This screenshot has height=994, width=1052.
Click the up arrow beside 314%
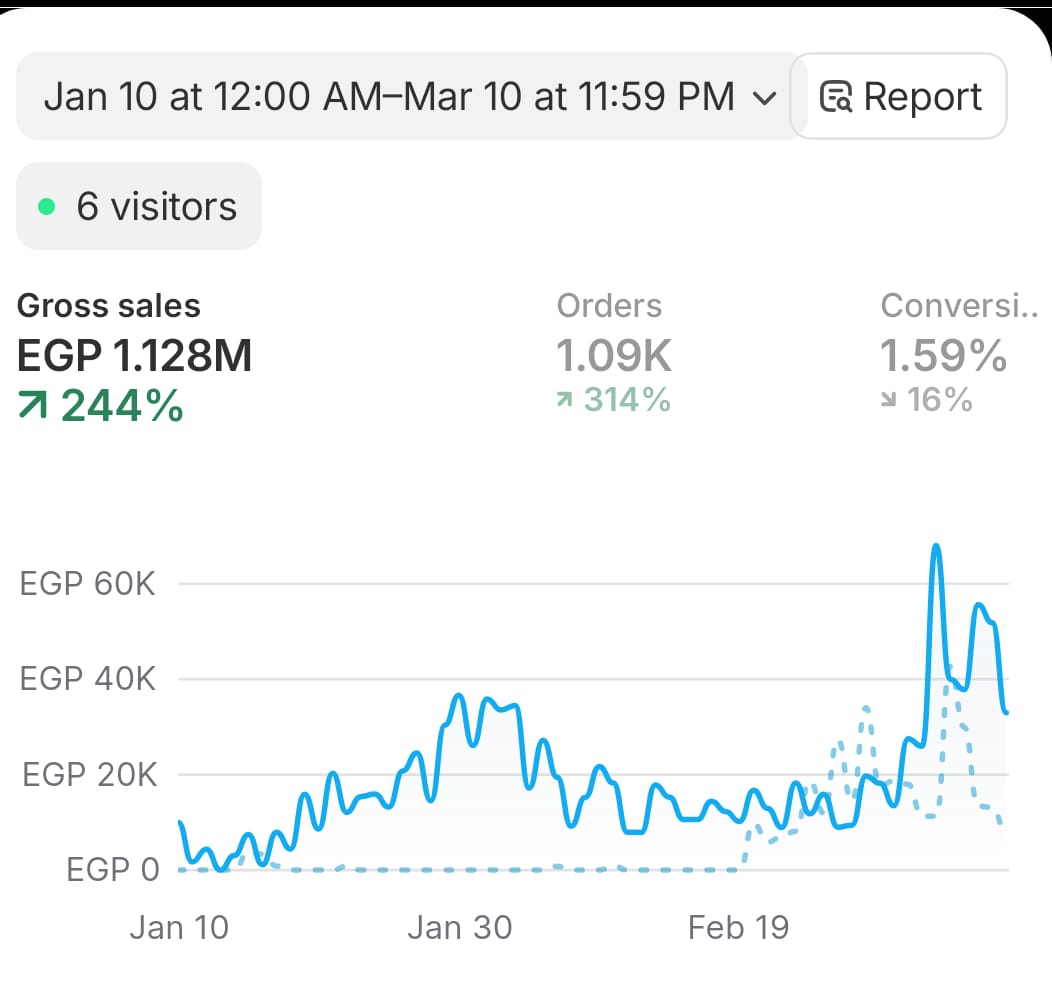[565, 401]
